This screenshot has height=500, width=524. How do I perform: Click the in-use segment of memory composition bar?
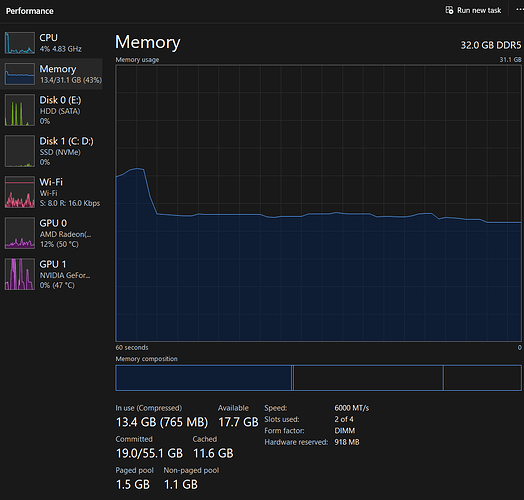pyautogui.click(x=203, y=378)
